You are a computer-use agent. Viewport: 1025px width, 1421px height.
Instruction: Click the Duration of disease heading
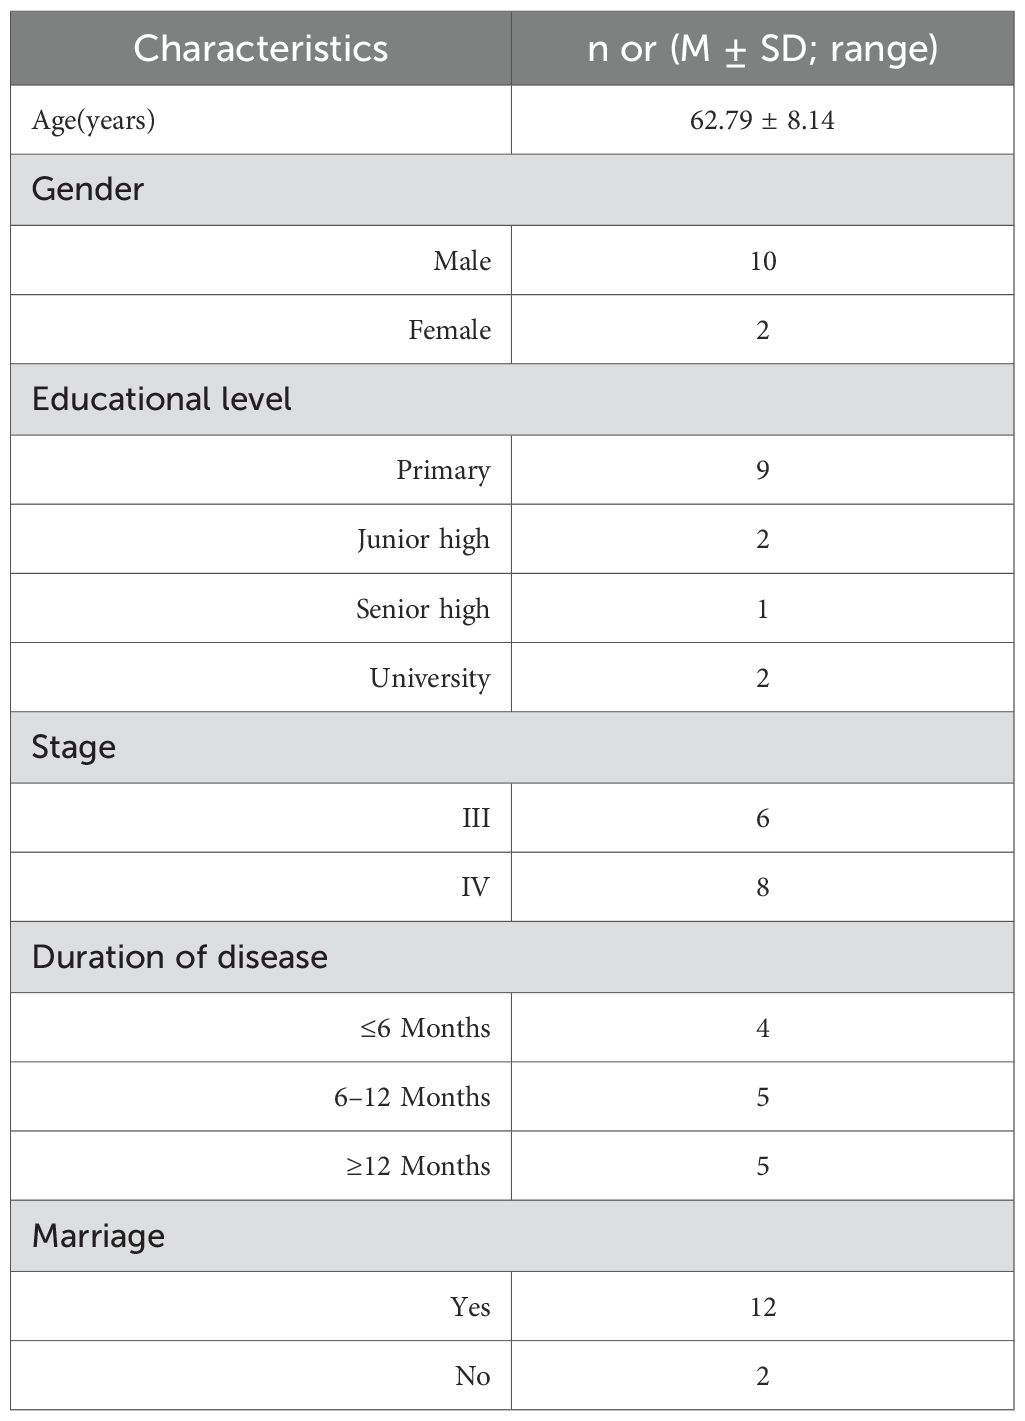[x=180, y=957]
